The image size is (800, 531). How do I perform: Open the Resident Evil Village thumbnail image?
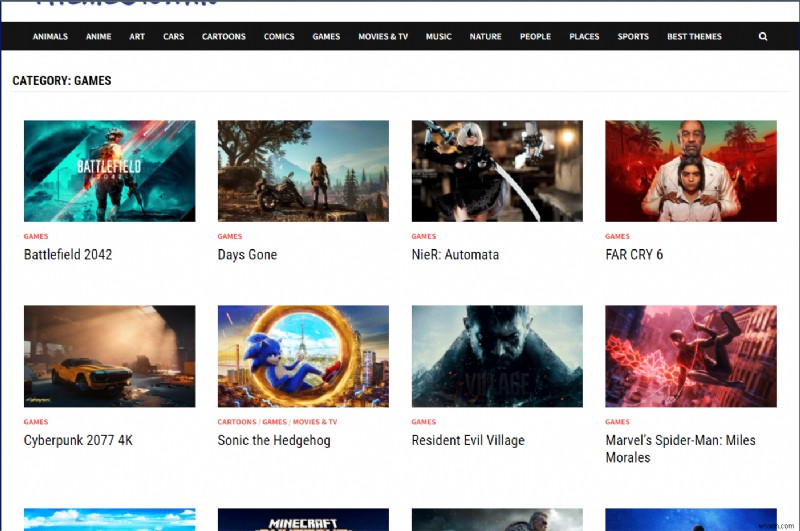(497, 356)
